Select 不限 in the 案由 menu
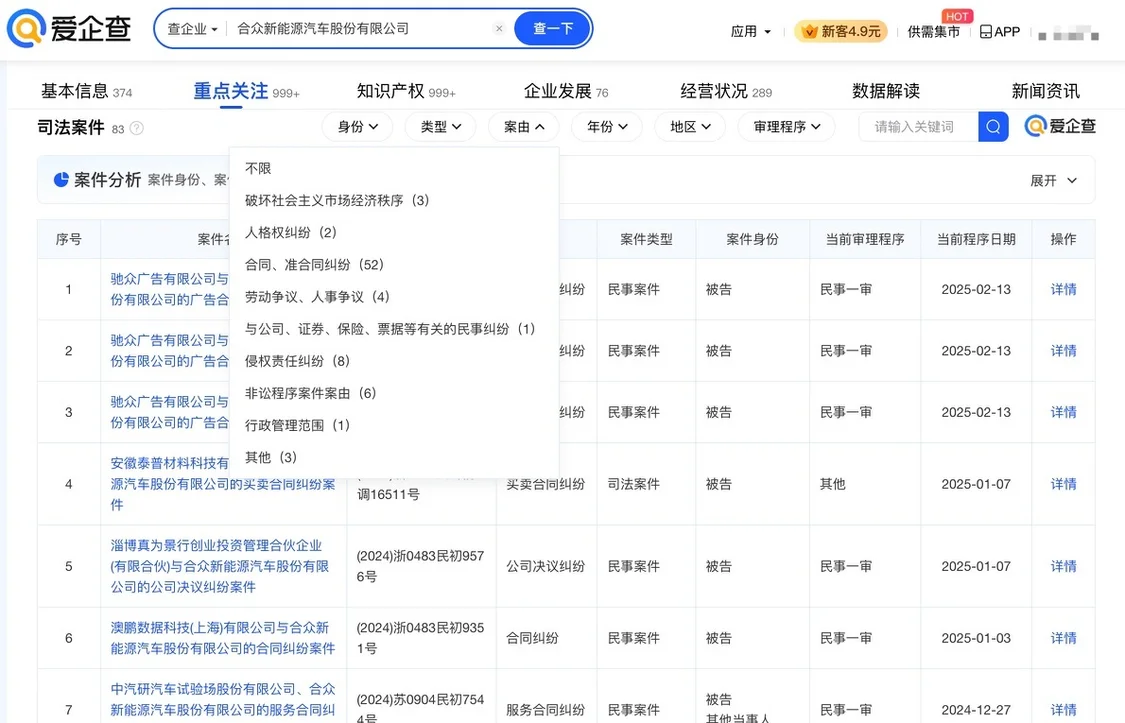 tap(258, 168)
